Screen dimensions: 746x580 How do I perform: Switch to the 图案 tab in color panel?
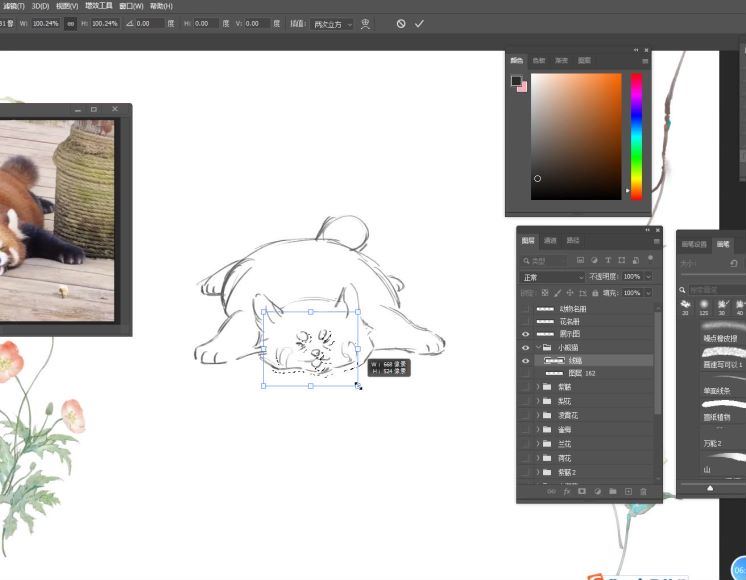pos(584,60)
